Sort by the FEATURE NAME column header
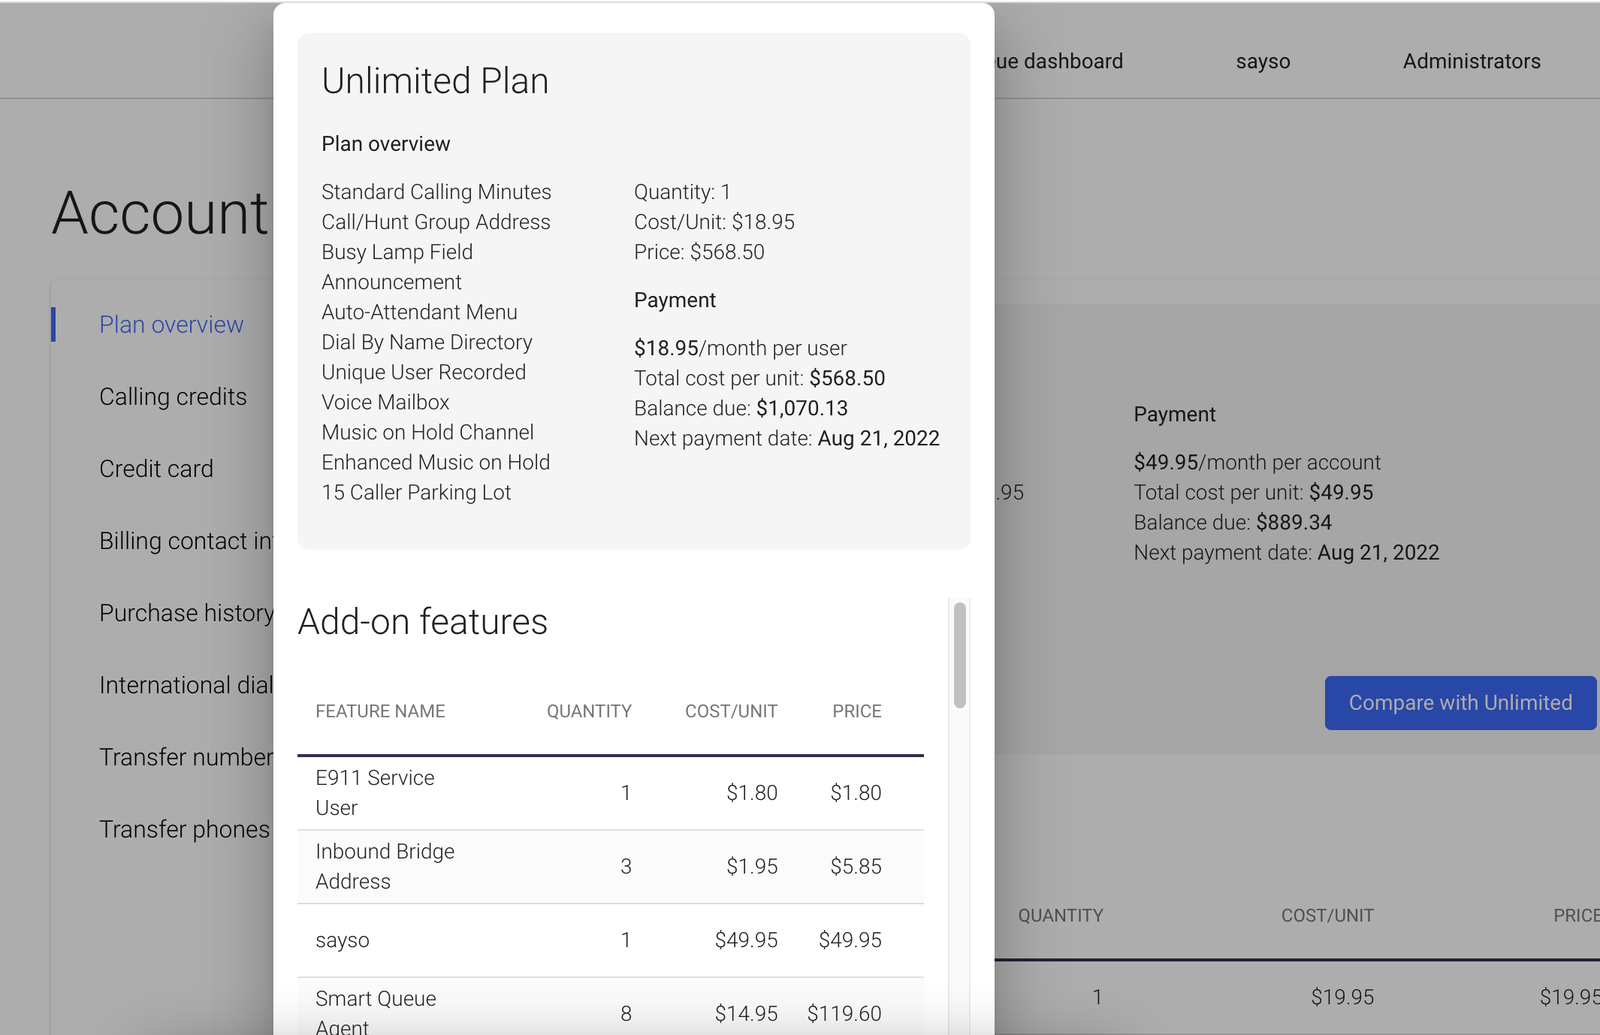 (x=380, y=711)
